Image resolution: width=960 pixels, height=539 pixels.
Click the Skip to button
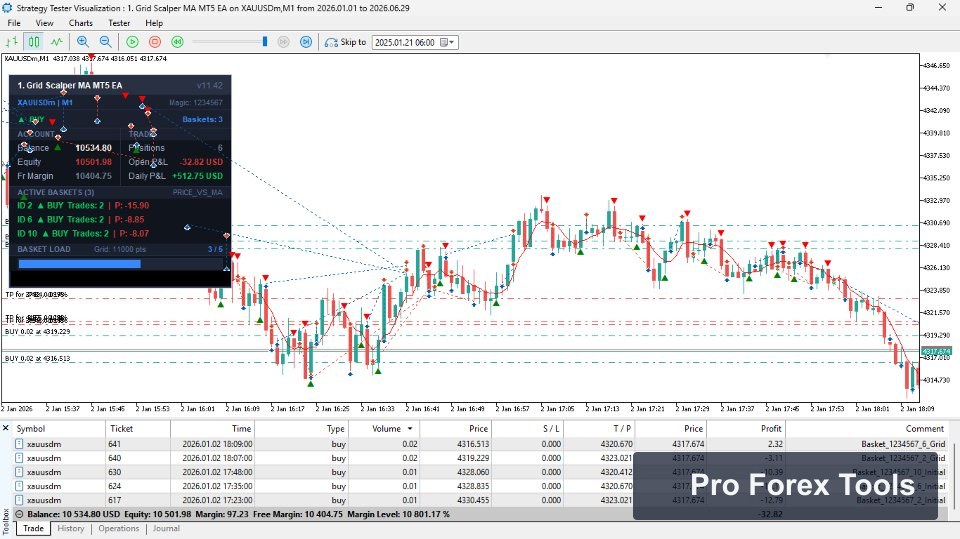346,42
